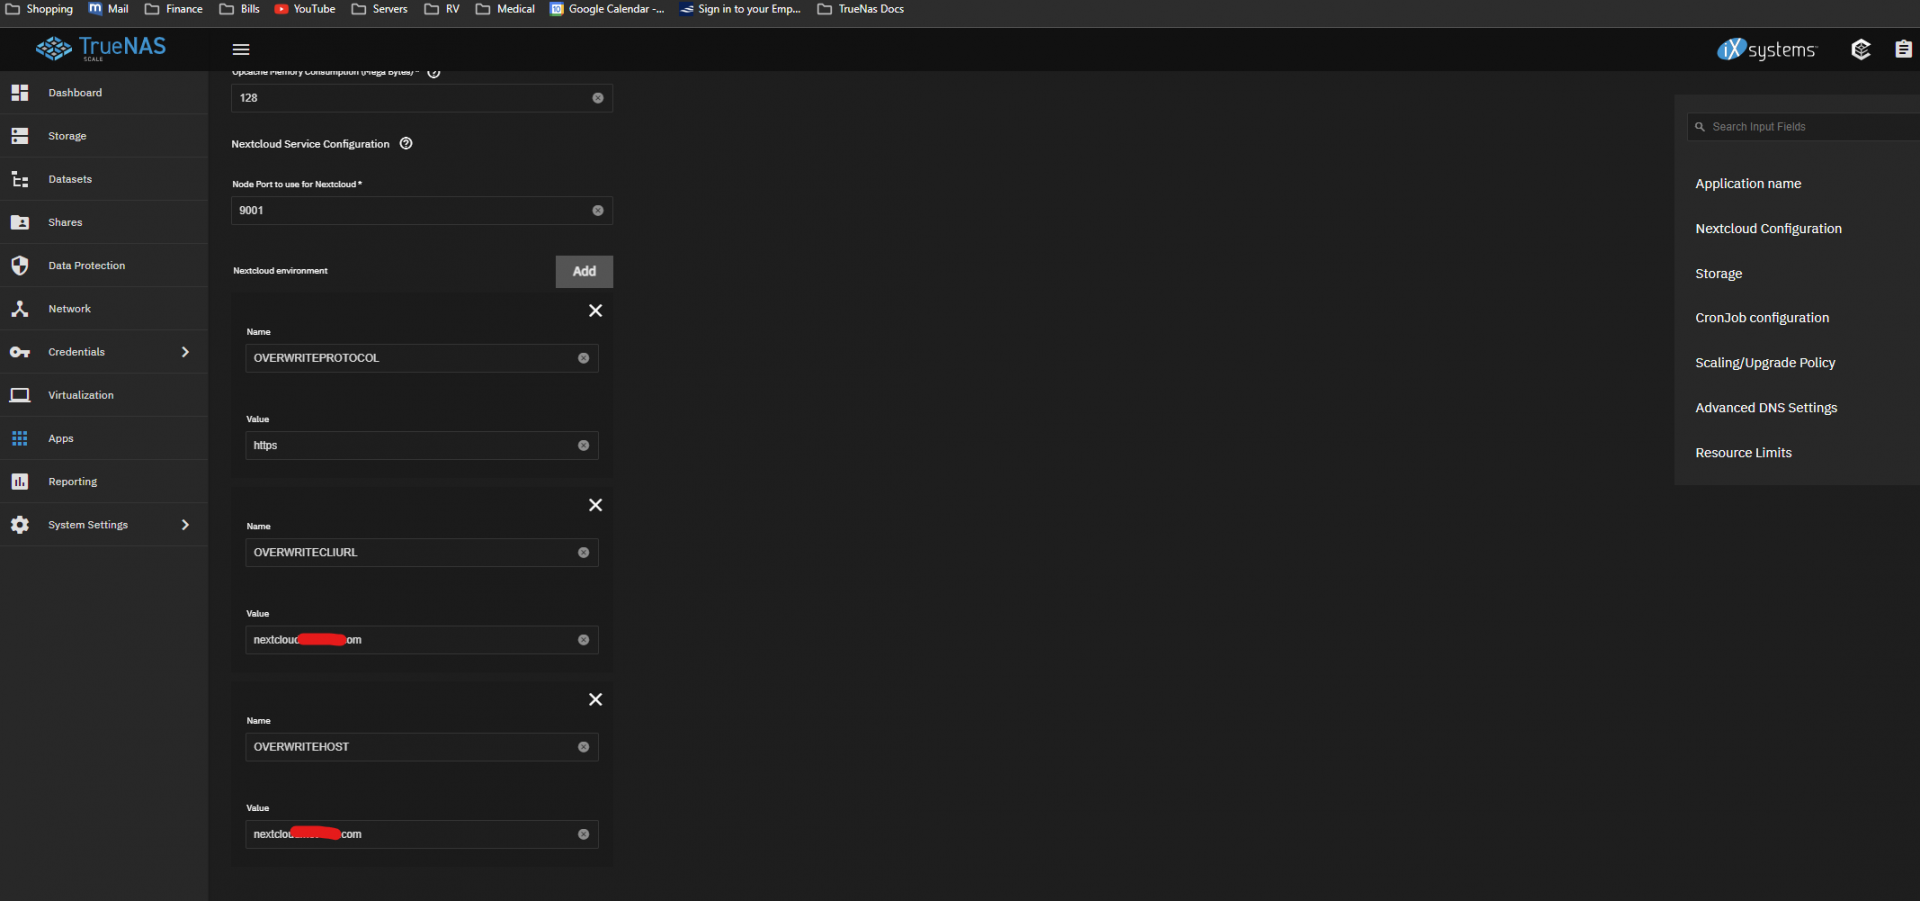
Task: Select Datasets in the sidebar
Action: [104, 179]
